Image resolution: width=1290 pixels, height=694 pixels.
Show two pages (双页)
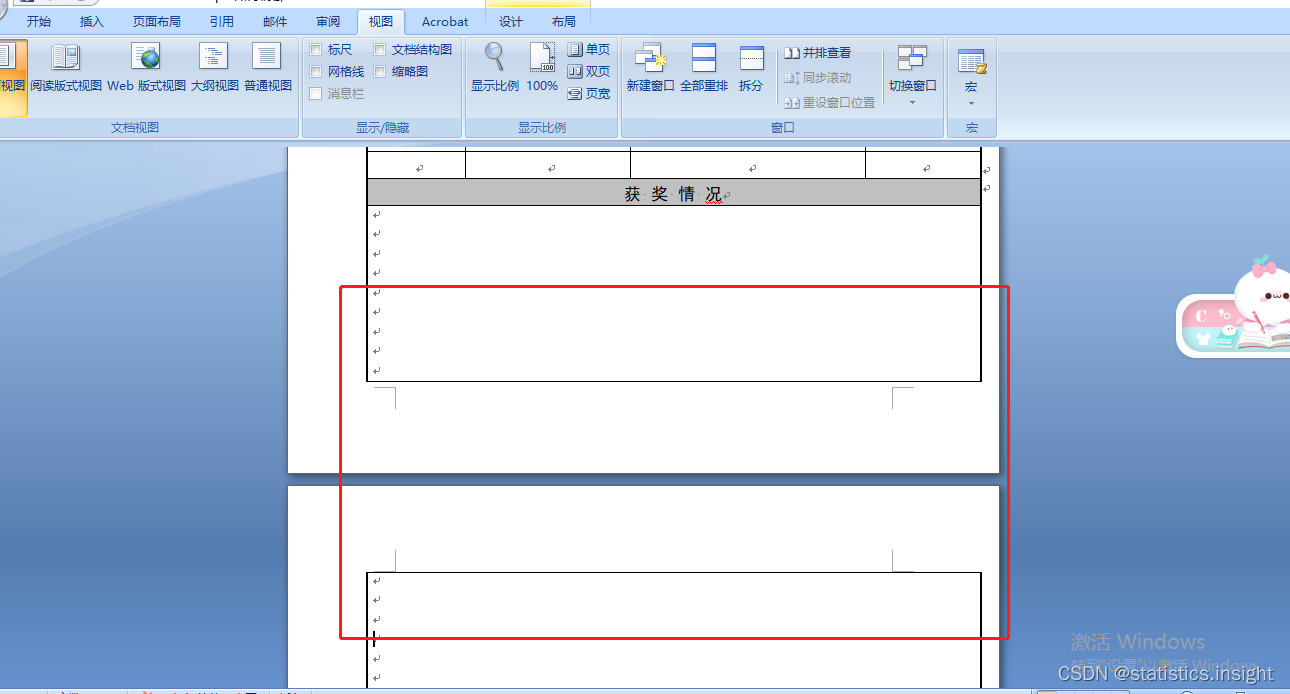click(x=589, y=72)
